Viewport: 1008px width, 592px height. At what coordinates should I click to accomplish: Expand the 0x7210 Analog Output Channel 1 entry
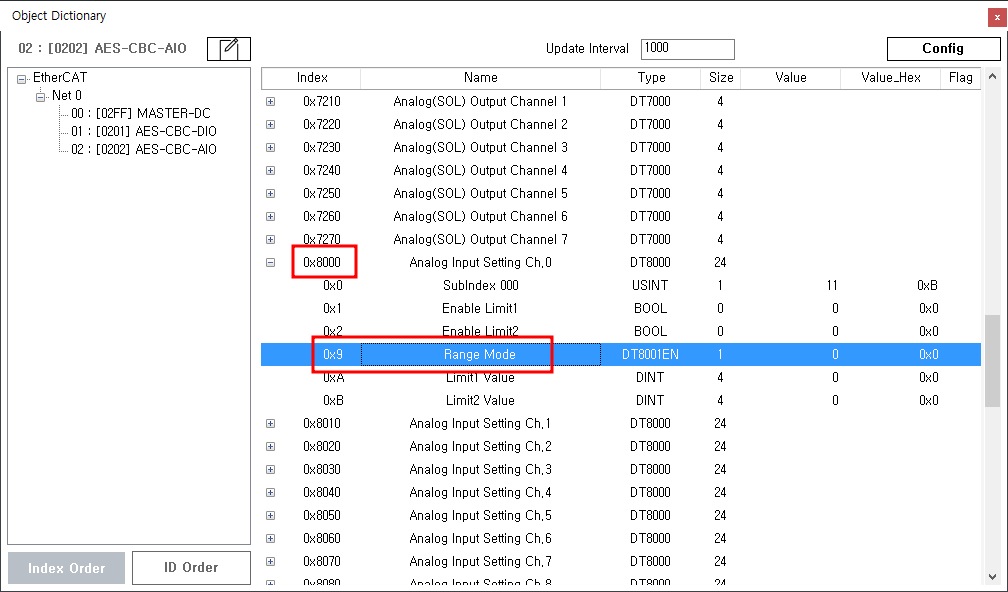click(x=270, y=102)
